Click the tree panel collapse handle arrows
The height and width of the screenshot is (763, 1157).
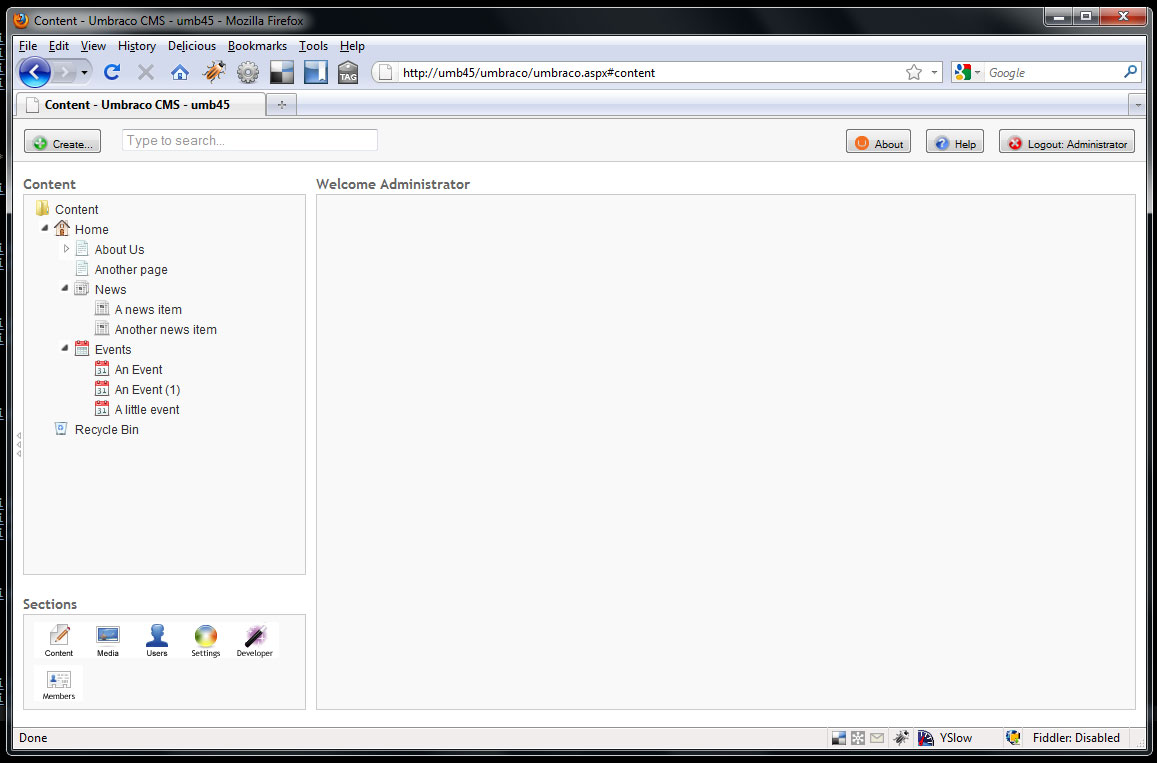coord(18,444)
